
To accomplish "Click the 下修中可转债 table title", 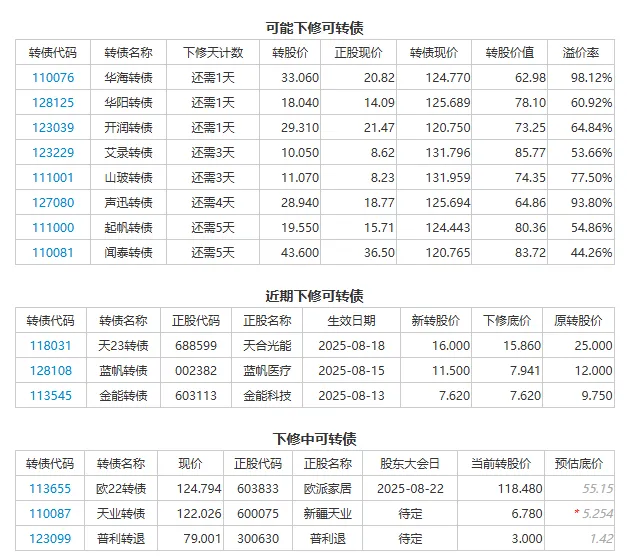I will tap(314, 439).
